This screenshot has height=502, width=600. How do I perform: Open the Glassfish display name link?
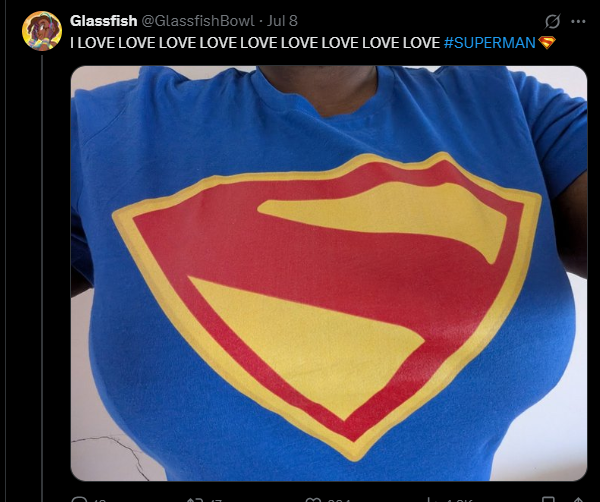[103, 21]
